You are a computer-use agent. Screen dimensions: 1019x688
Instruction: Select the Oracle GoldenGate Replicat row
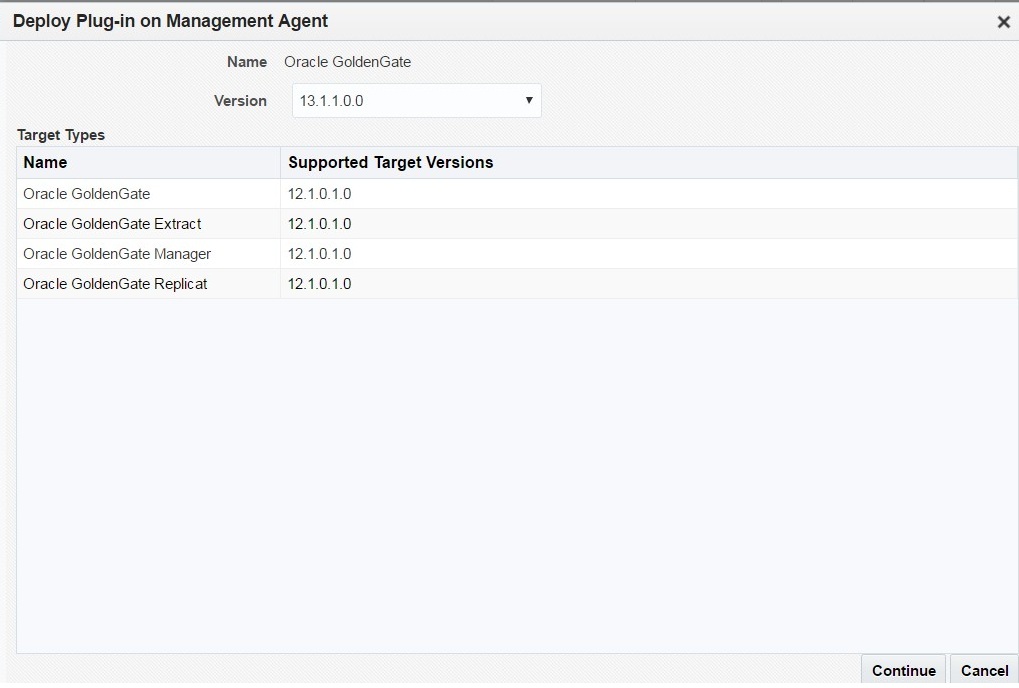click(115, 284)
